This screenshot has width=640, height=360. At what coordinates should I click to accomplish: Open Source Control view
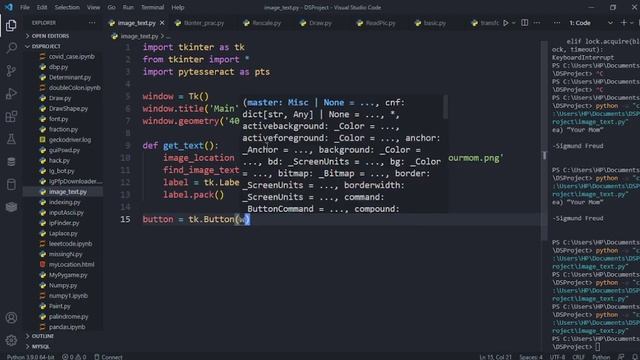[11, 71]
